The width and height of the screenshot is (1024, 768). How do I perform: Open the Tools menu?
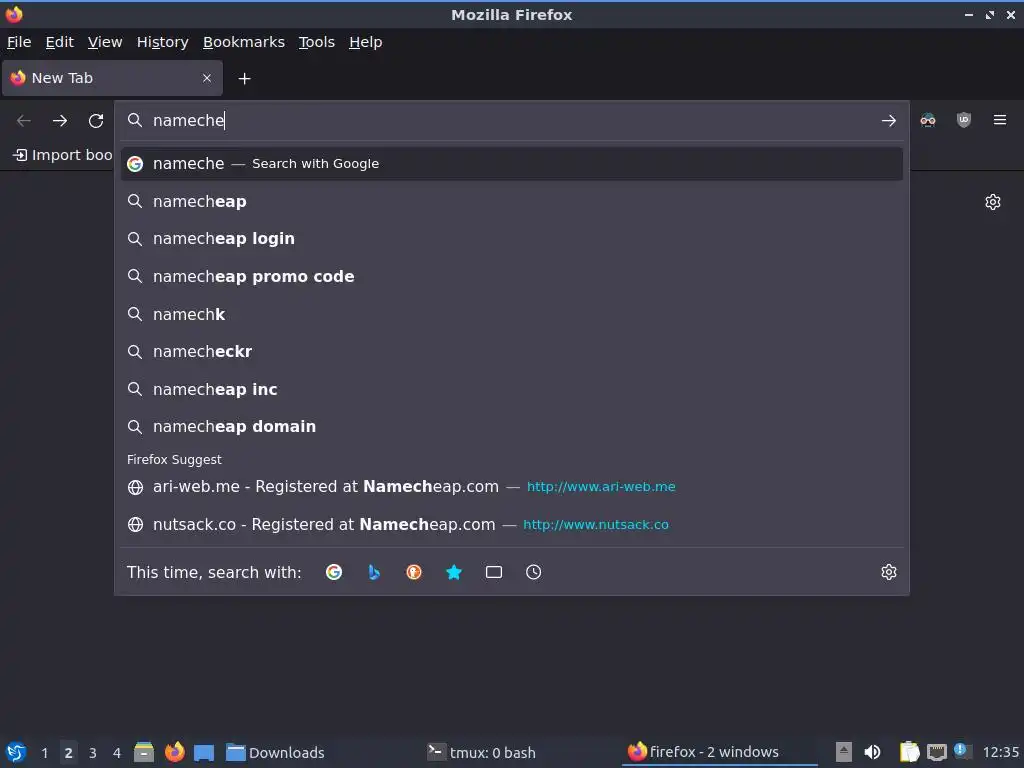tap(317, 42)
